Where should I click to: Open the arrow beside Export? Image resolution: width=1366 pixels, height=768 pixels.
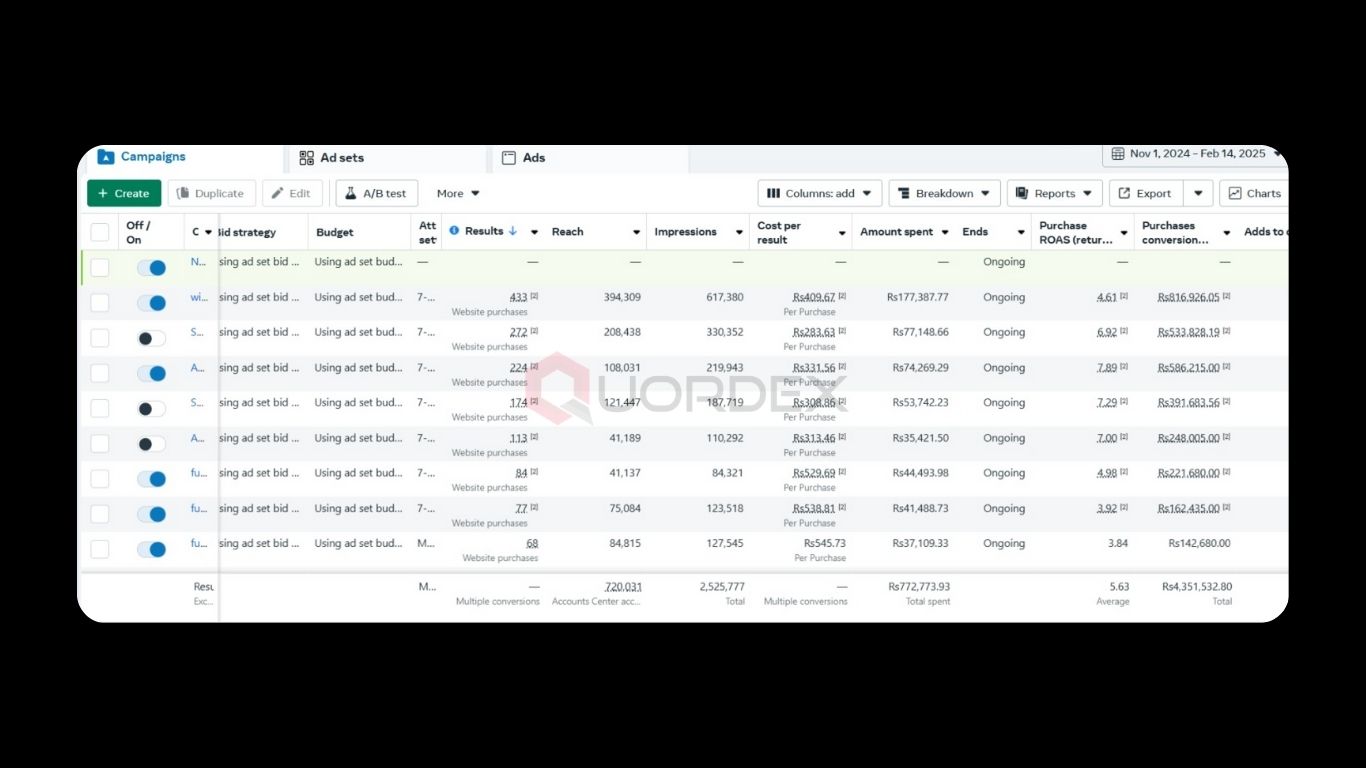[1198, 193]
